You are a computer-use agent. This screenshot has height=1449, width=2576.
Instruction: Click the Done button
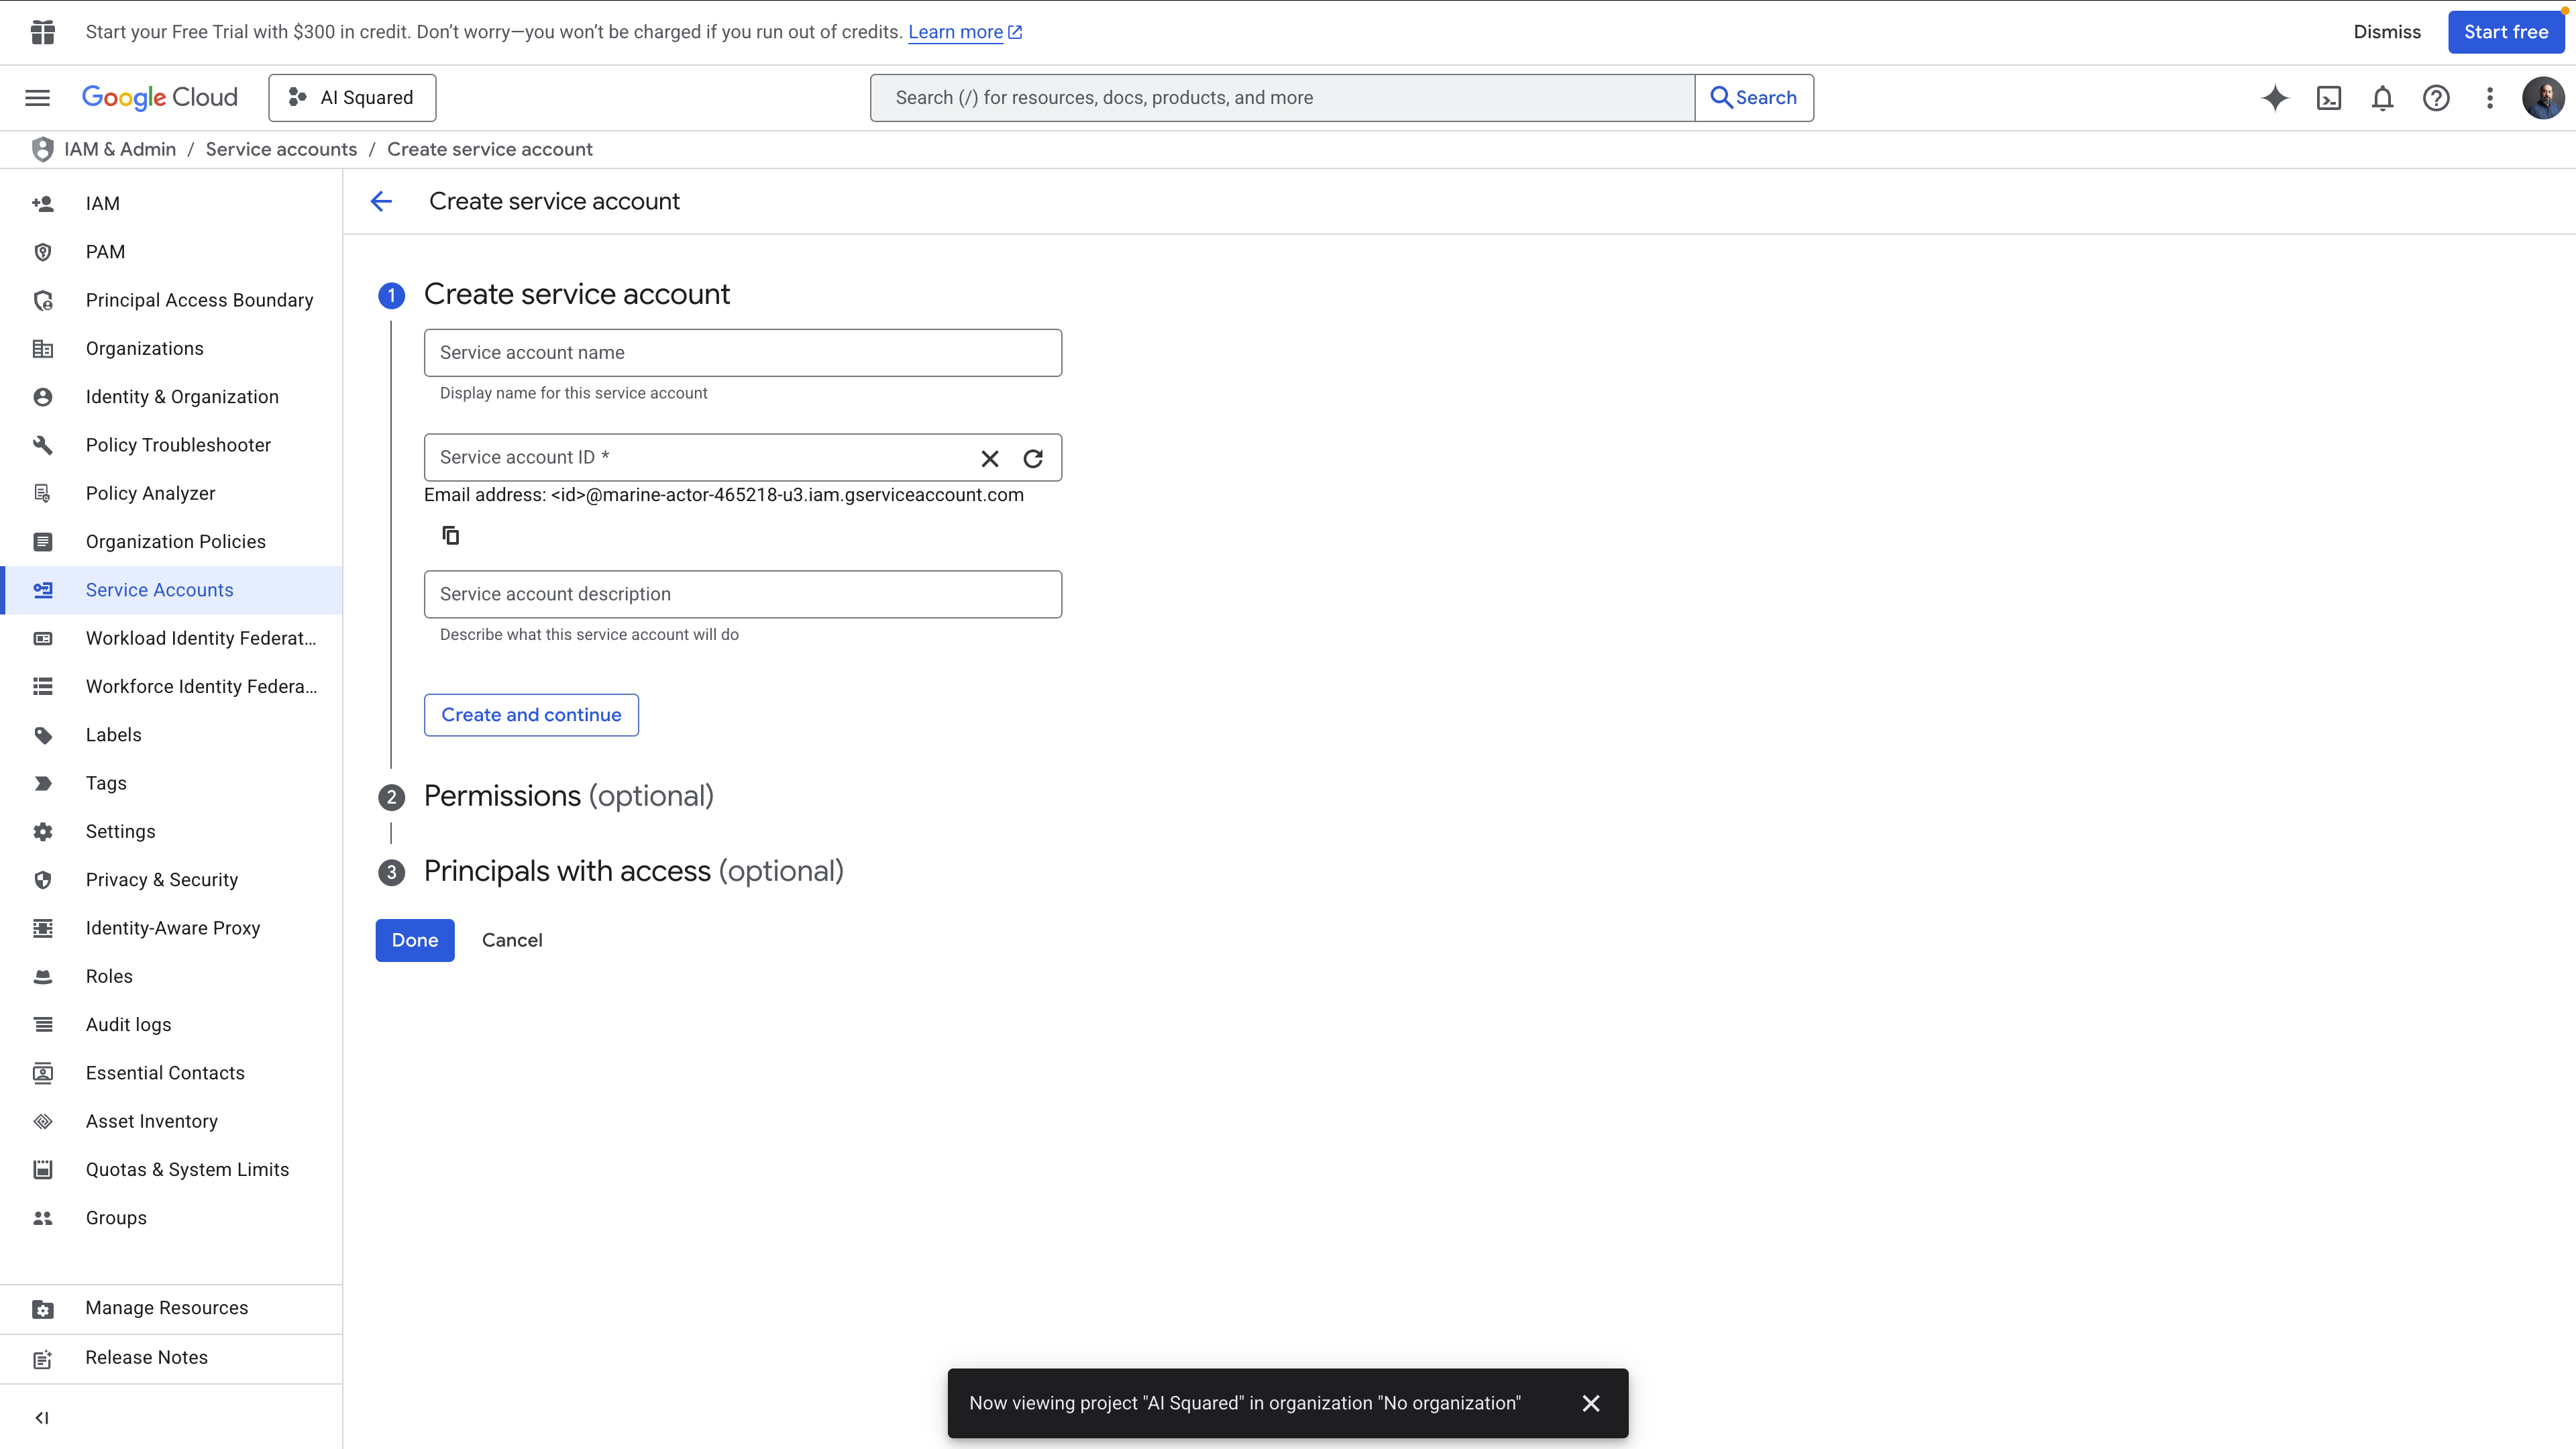tap(415, 940)
